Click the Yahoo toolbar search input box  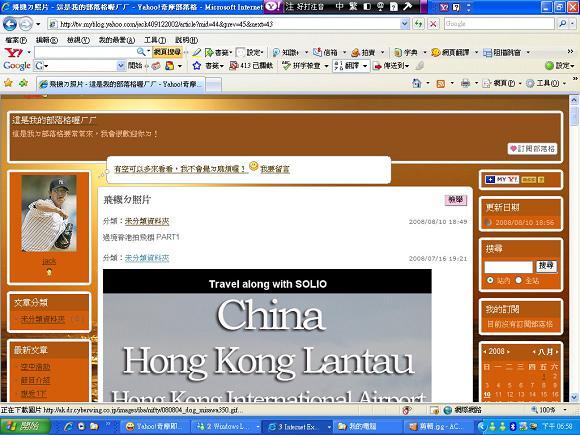coord(85,53)
